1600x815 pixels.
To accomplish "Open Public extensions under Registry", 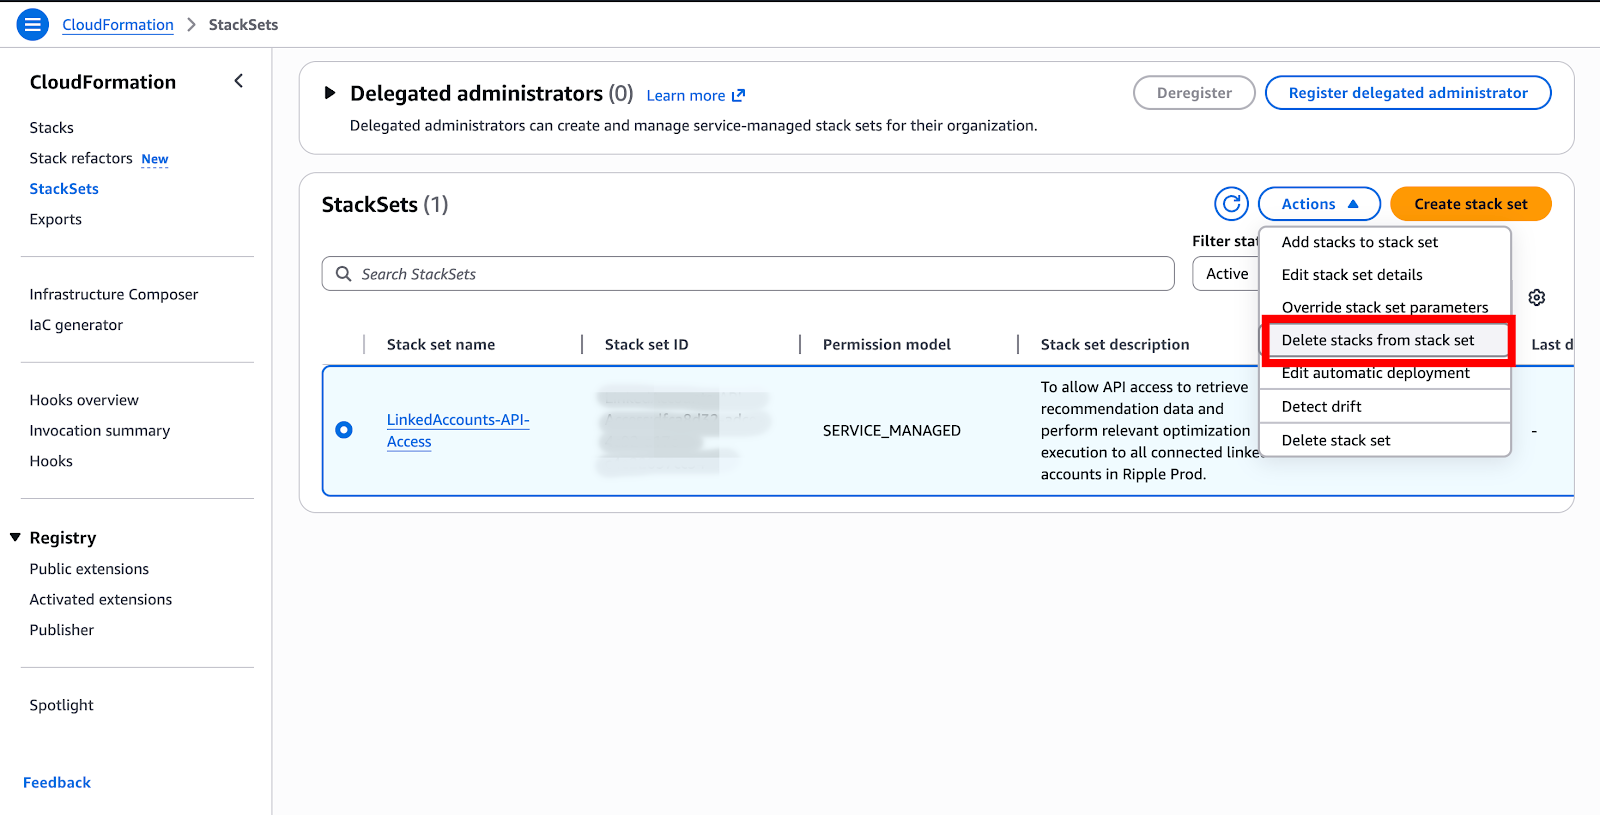I will pyautogui.click(x=89, y=569).
